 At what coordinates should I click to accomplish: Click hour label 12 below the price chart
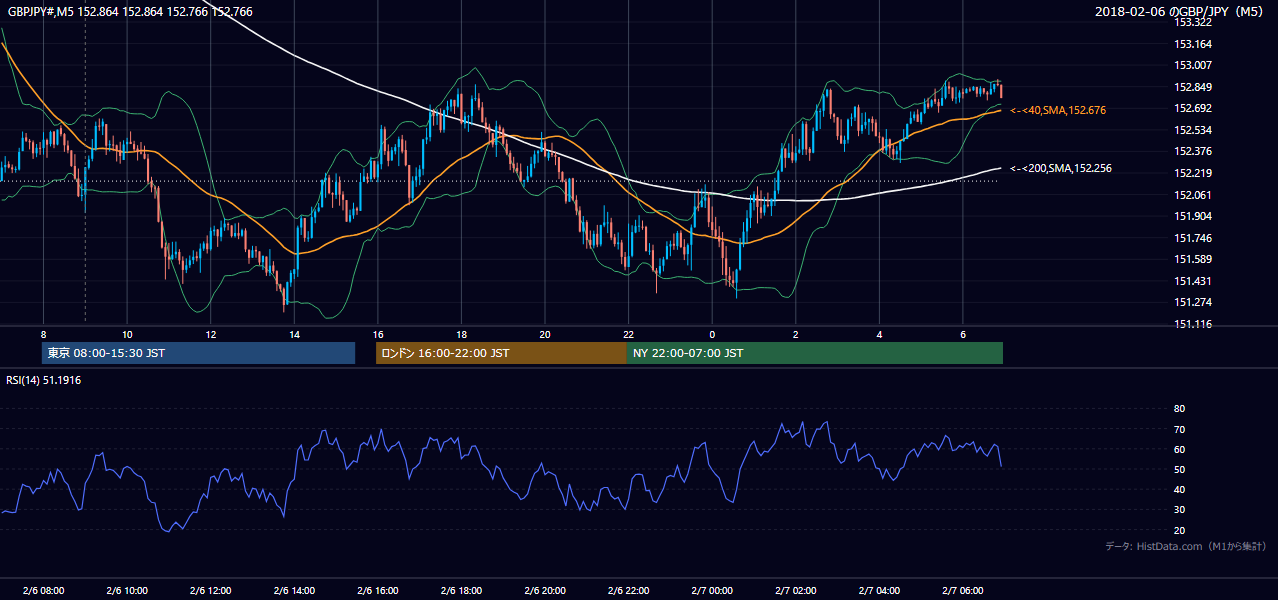pos(210,334)
